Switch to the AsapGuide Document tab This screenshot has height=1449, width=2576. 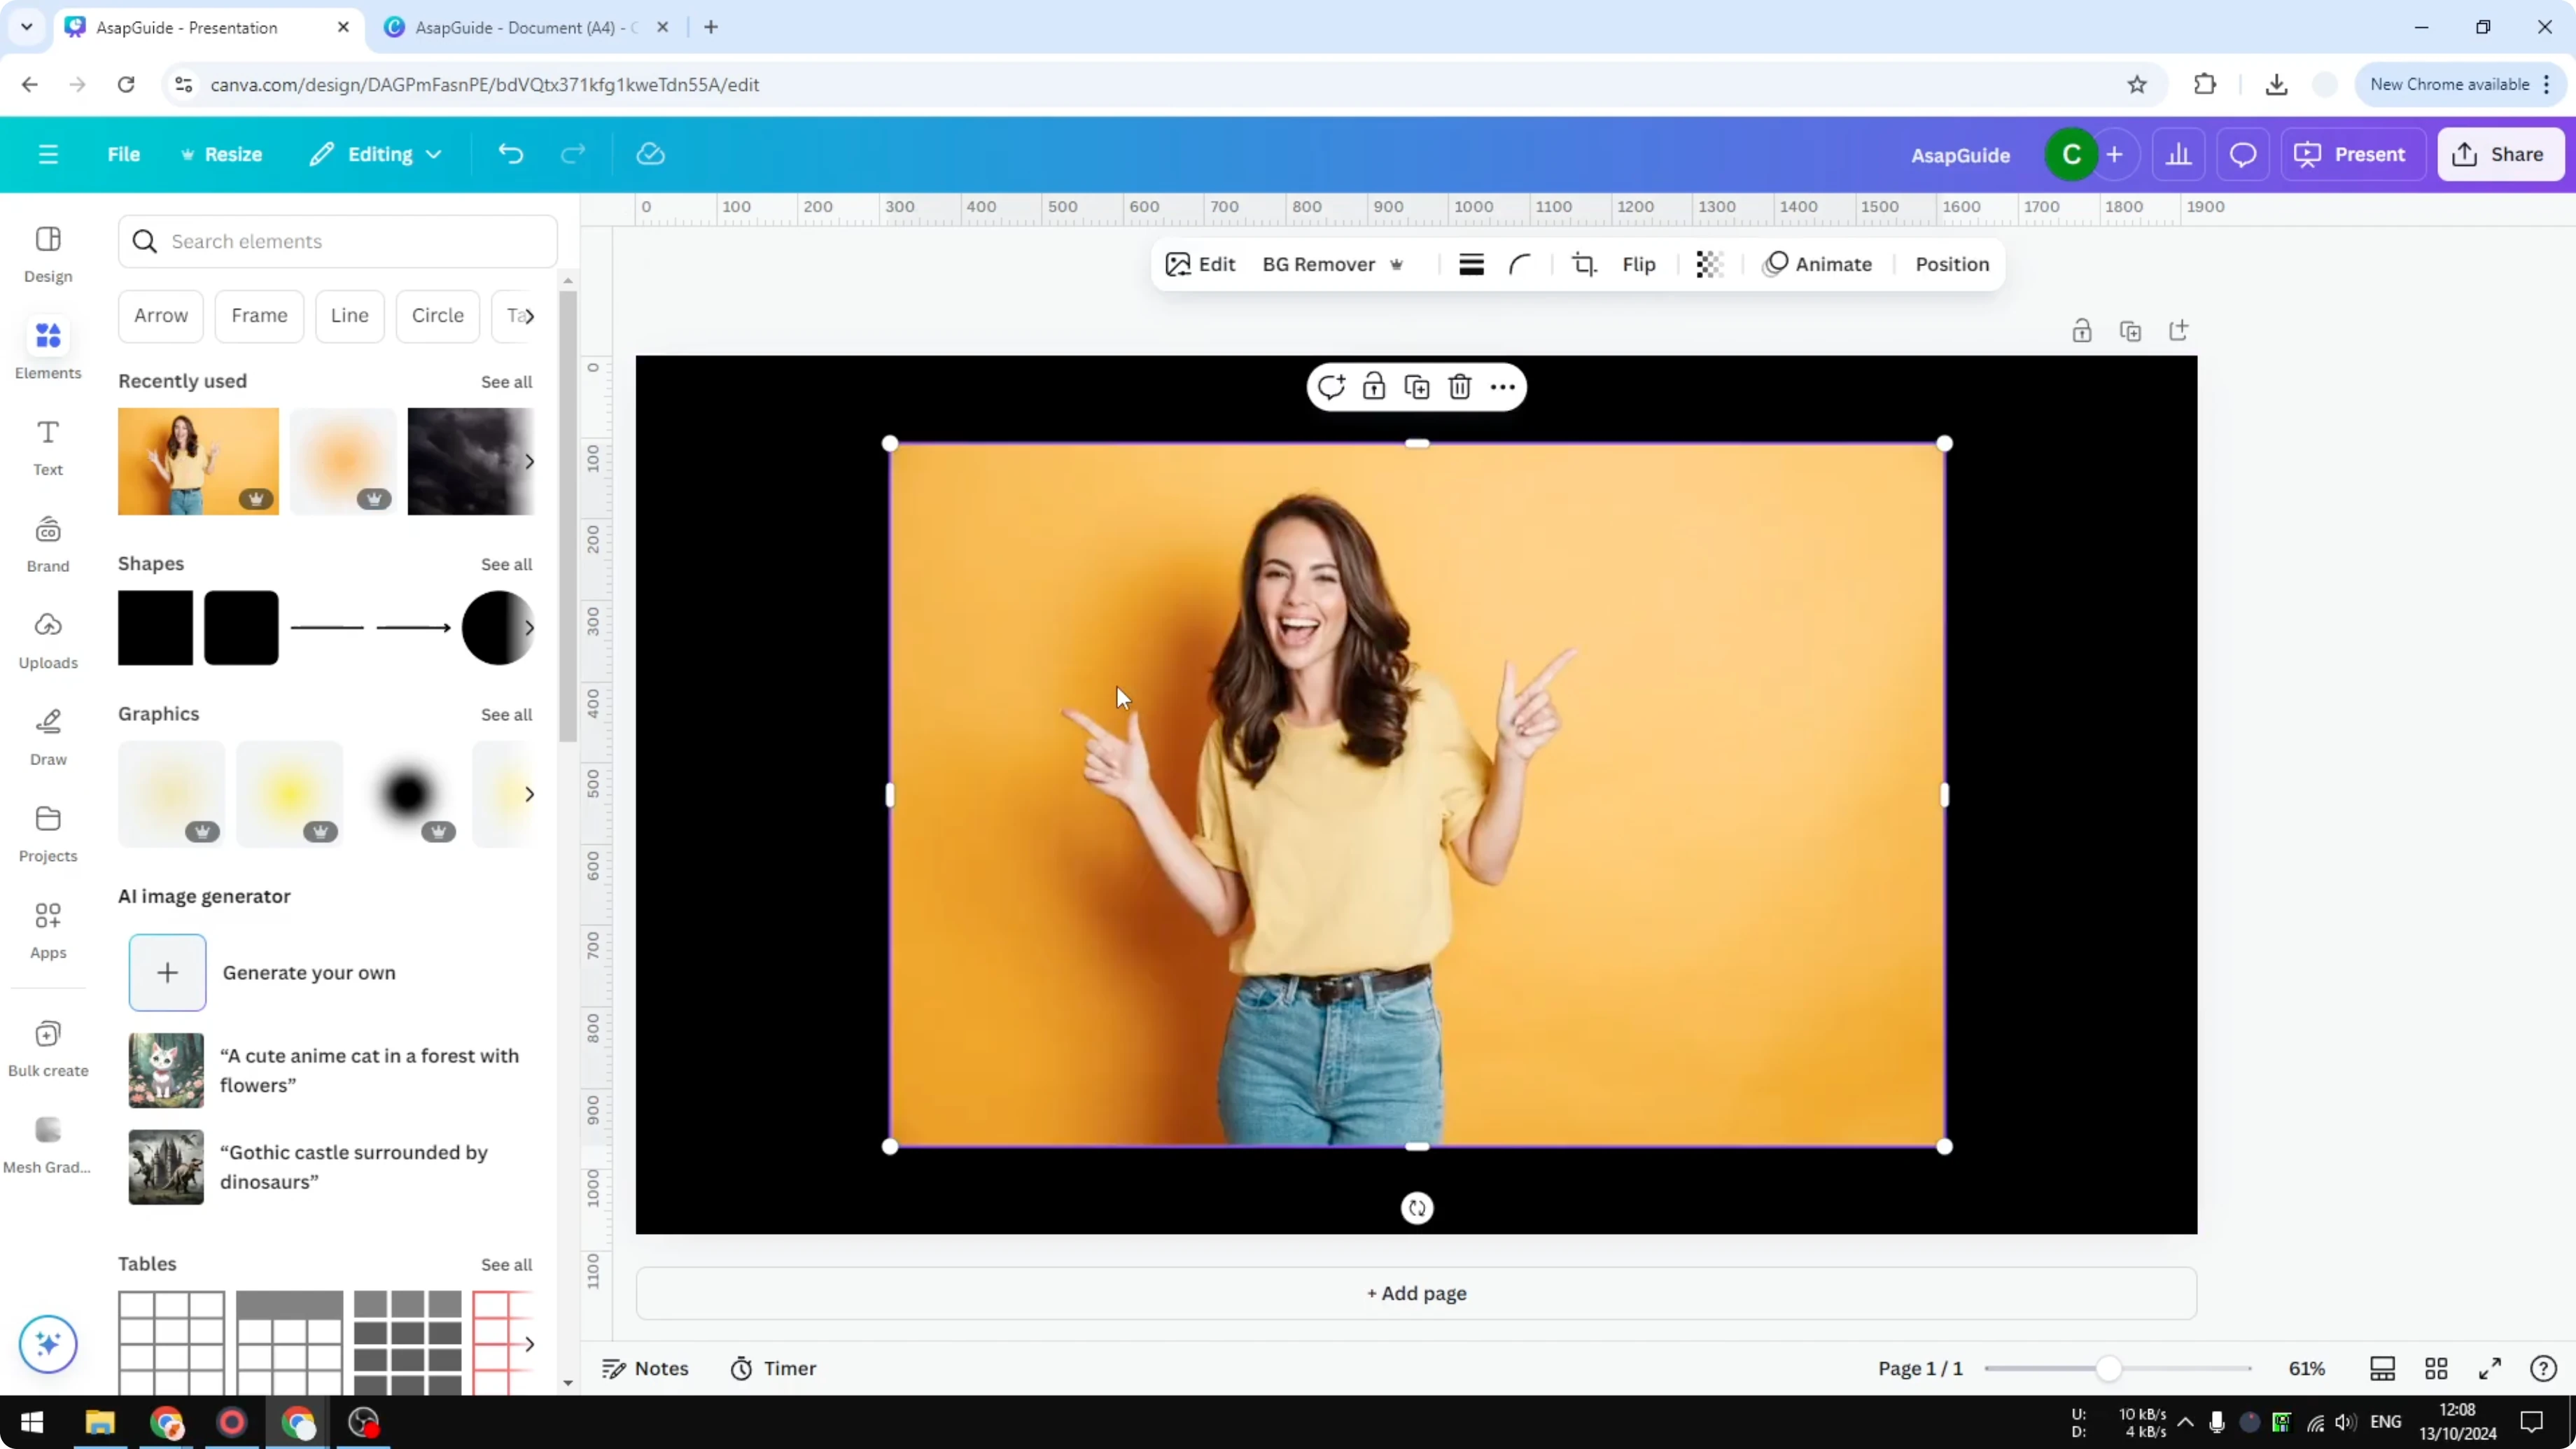(520, 27)
